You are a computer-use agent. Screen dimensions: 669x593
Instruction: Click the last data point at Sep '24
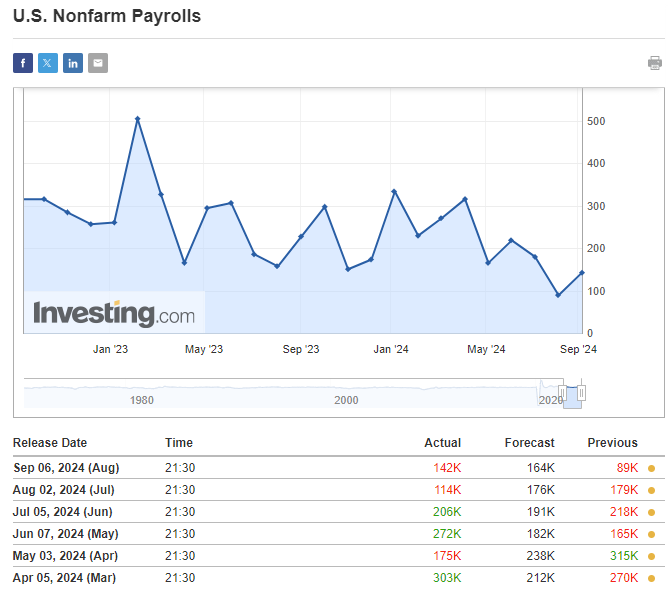[x=581, y=272]
